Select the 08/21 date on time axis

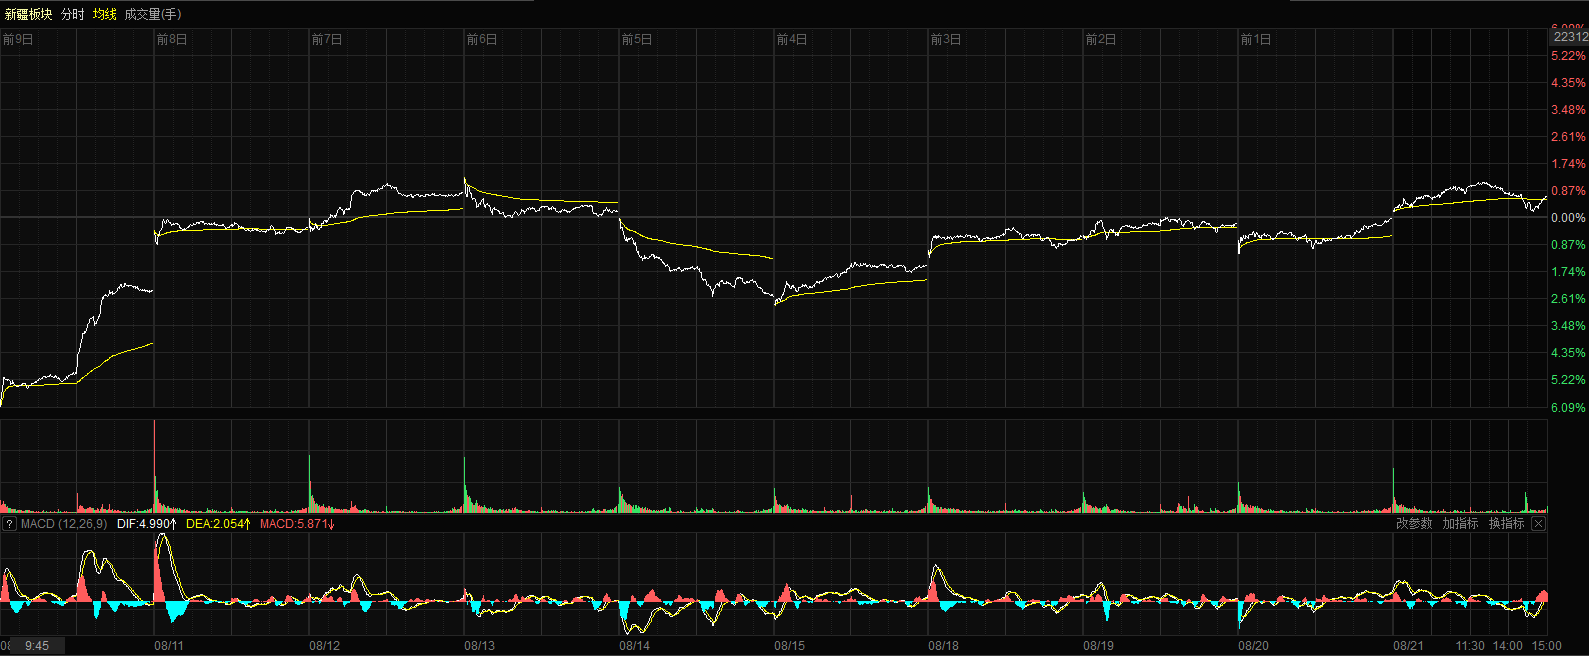click(x=1408, y=646)
